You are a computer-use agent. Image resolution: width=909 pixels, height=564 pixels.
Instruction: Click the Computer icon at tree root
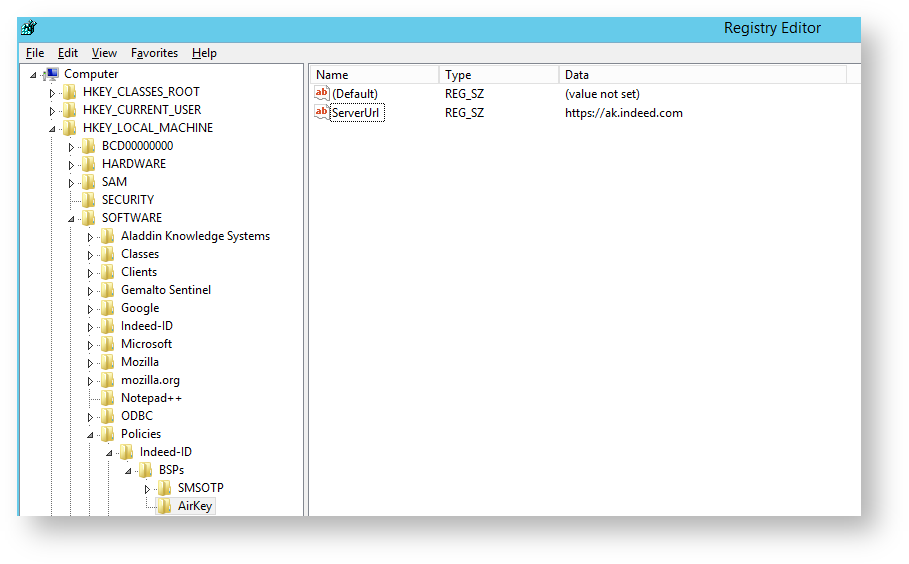[x=51, y=74]
